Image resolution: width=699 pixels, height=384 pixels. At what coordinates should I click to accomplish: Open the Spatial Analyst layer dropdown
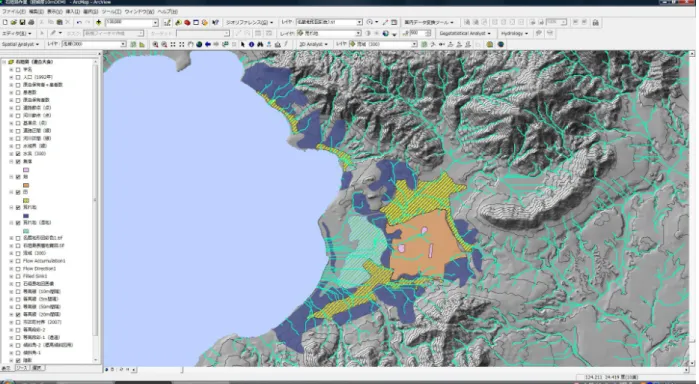tap(123, 44)
